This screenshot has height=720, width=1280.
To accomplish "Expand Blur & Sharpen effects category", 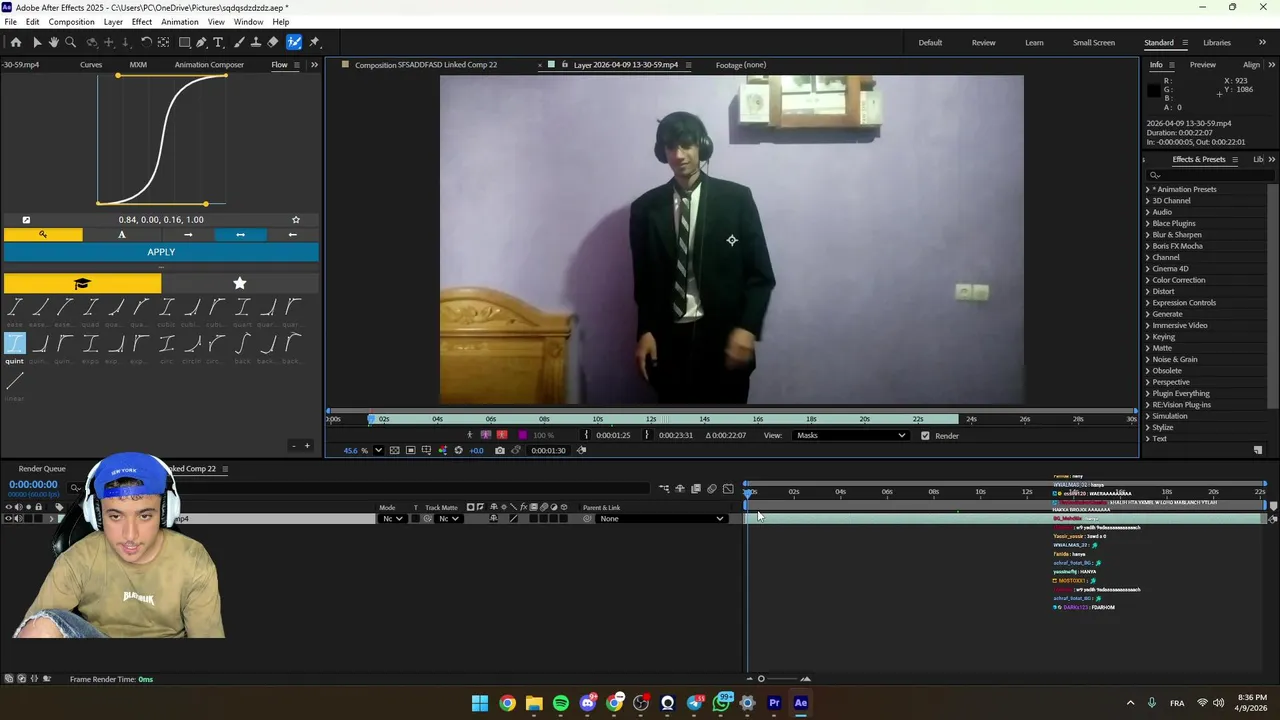I will [1147, 235].
